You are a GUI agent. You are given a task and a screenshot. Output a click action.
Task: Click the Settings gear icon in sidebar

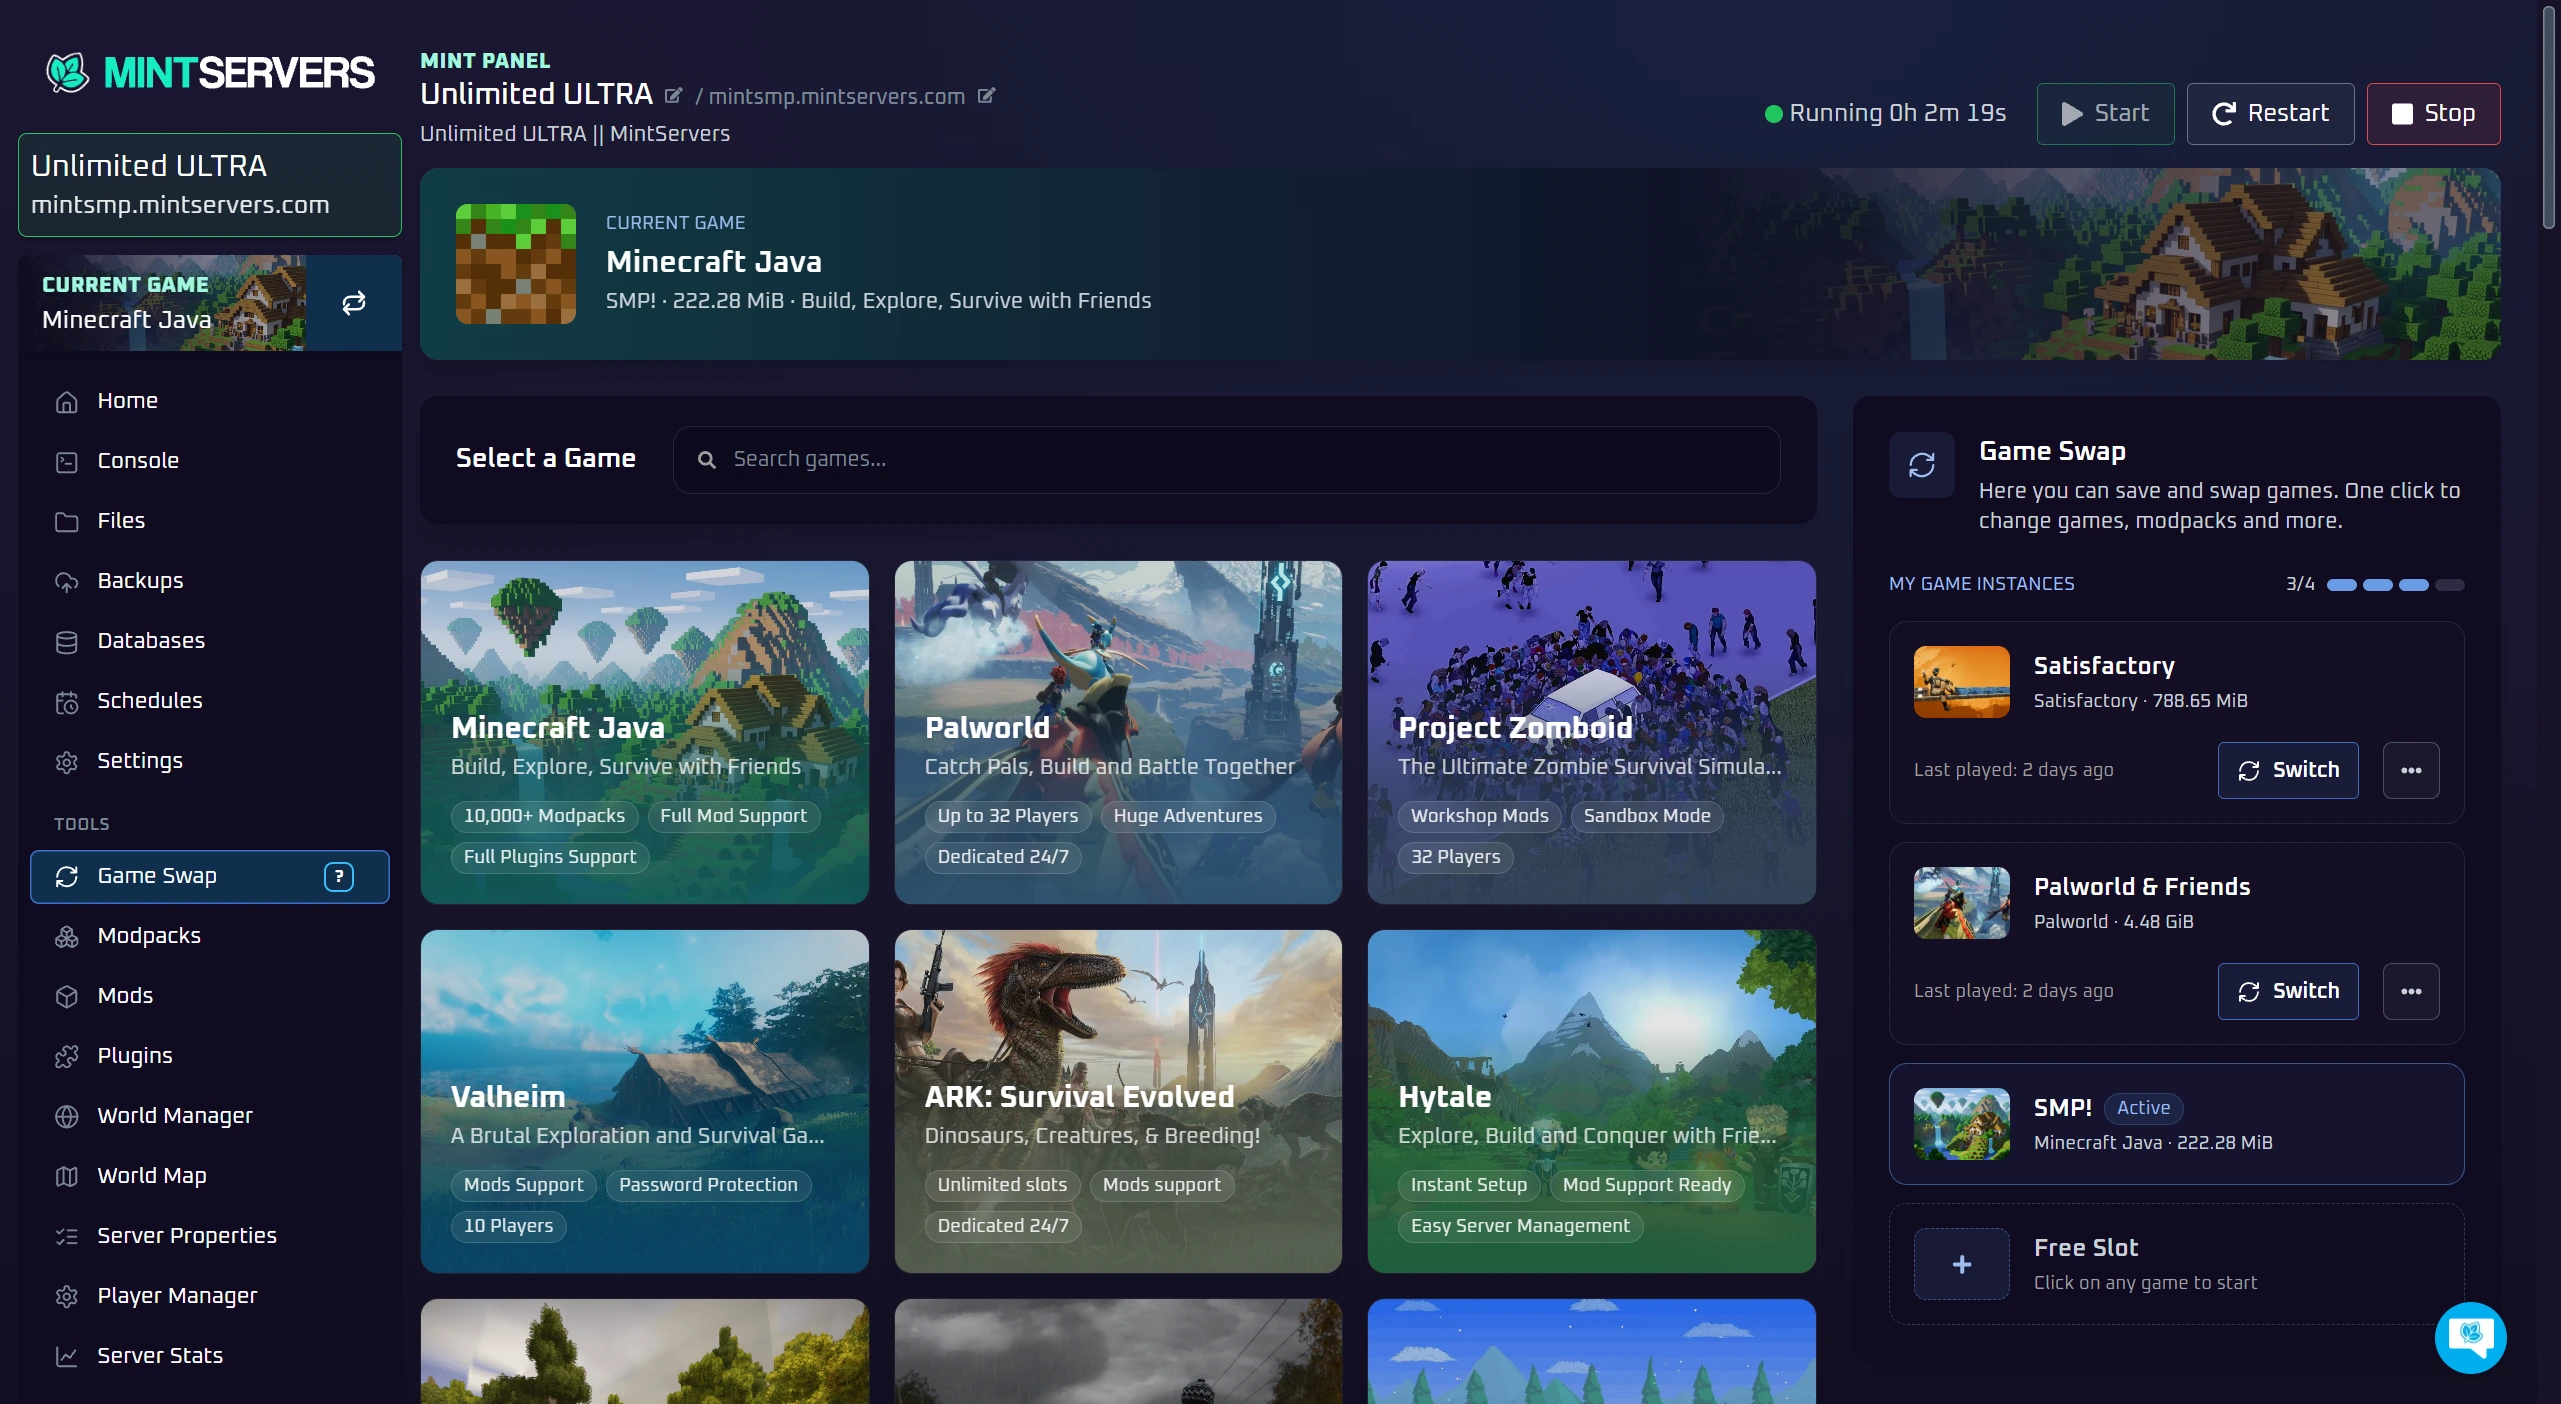tap(67, 762)
